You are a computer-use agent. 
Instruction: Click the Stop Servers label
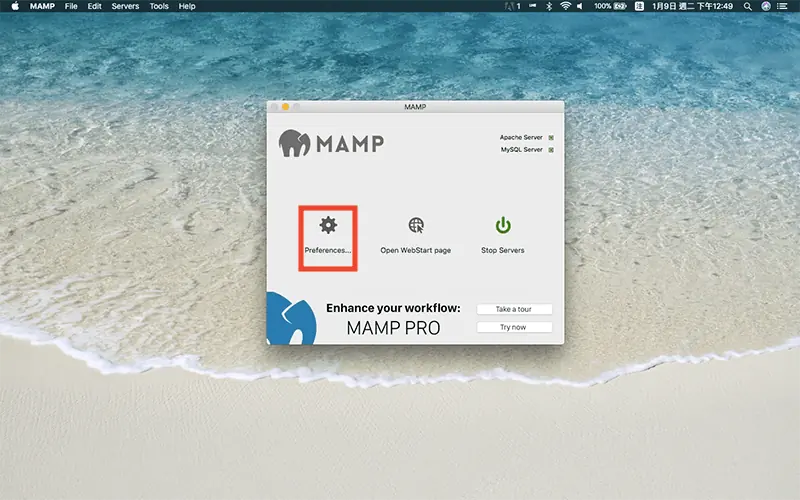point(503,251)
